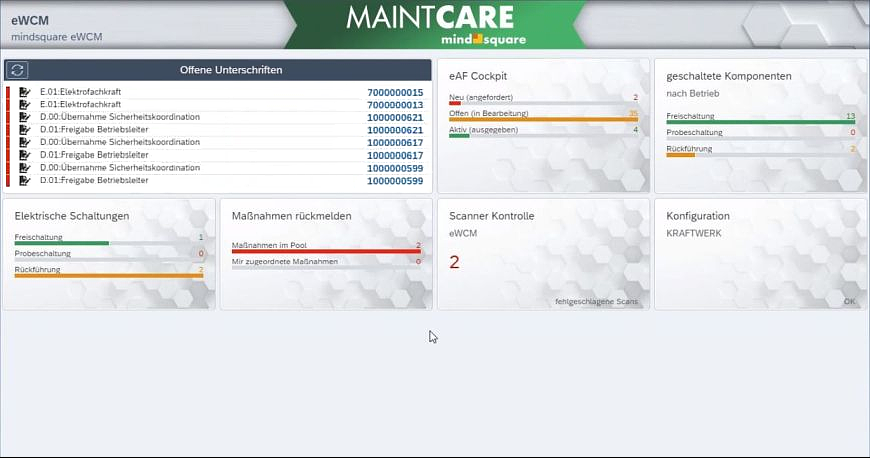
Task: Click the mindsquare eWCM subtitle
Action: coord(57,37)
